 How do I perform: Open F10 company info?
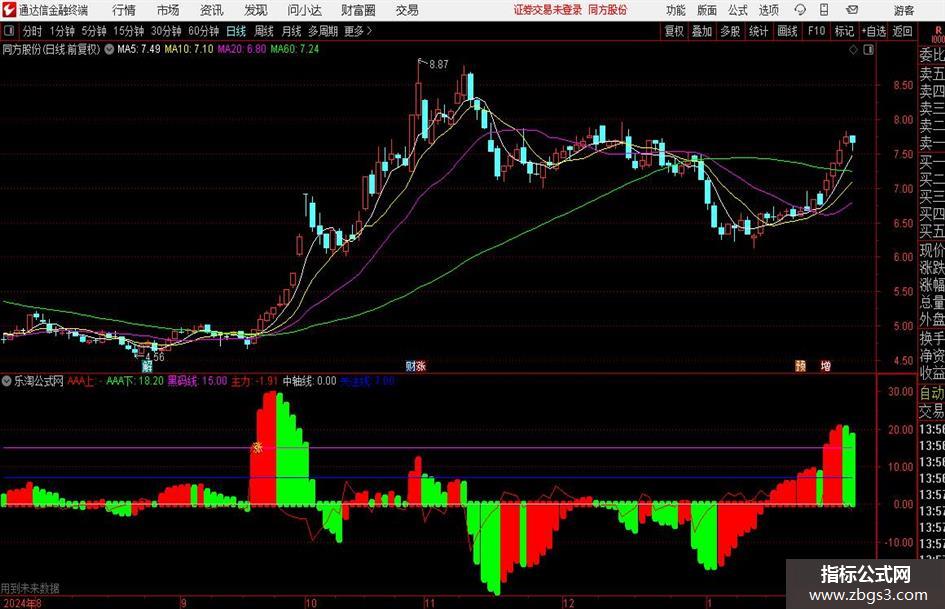coord(817,31)
